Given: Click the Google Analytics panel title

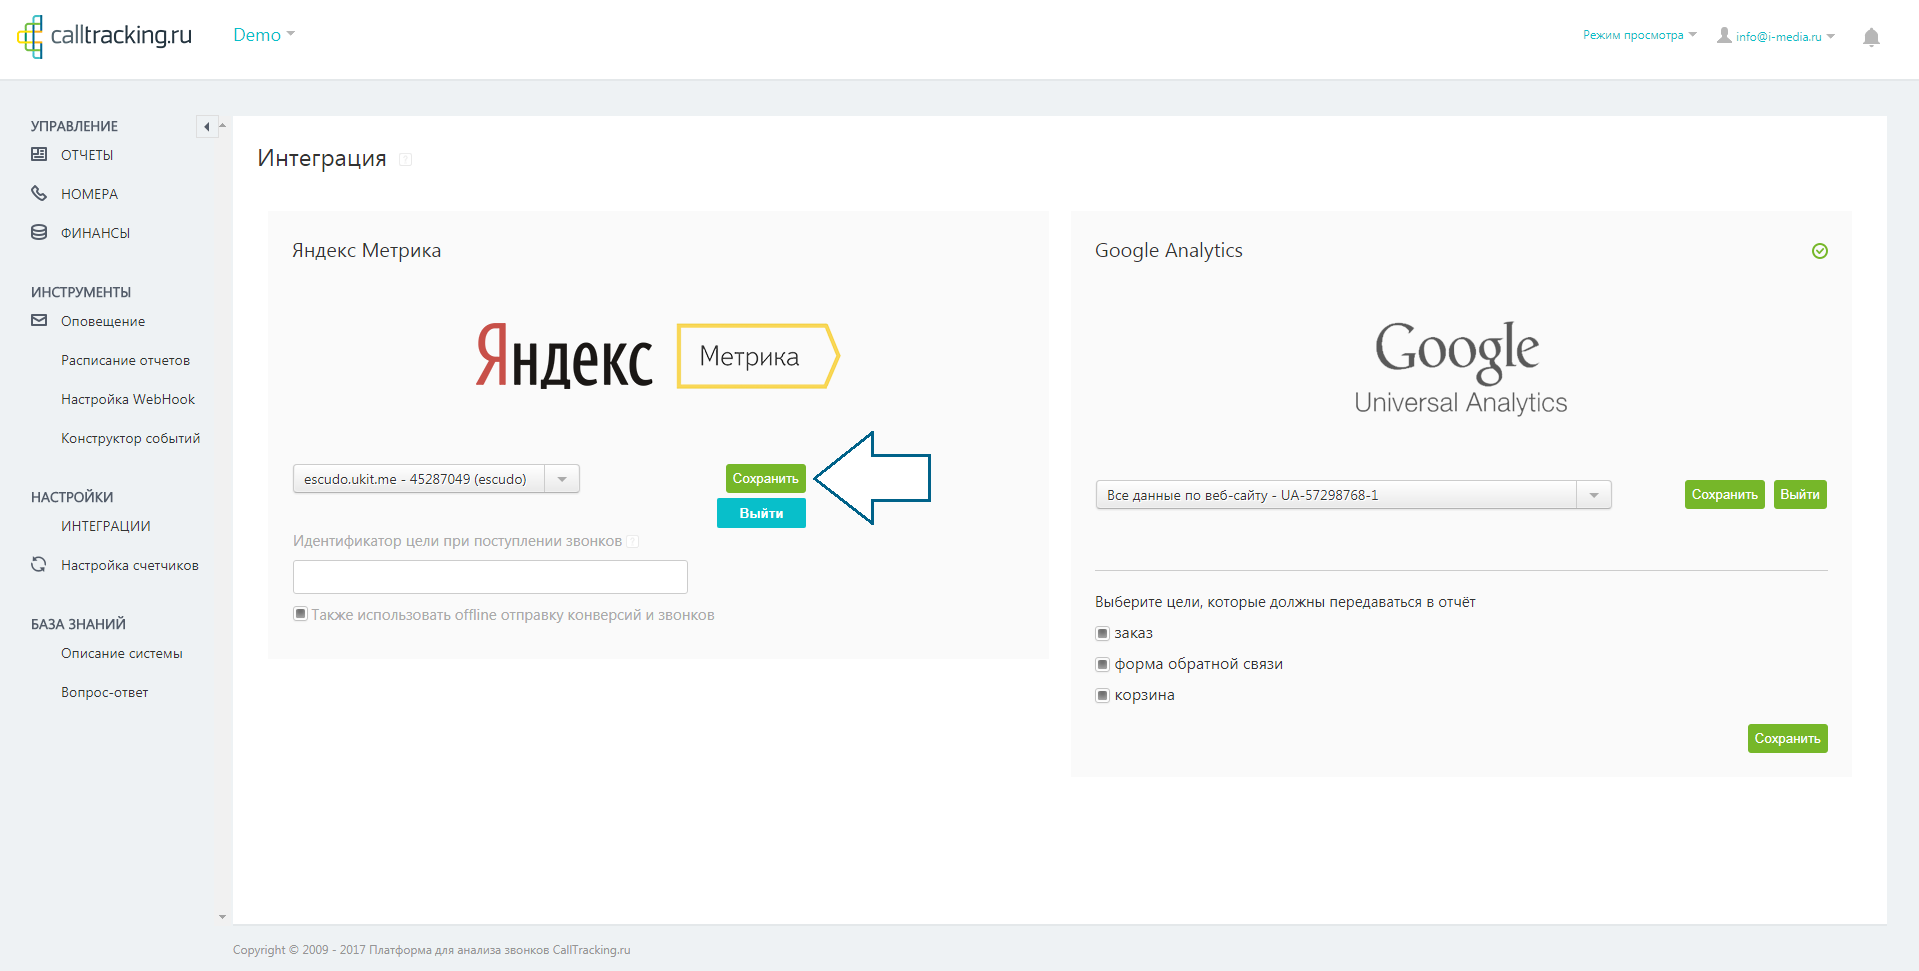Looking at the screenshot, I should pos(1168,250).
